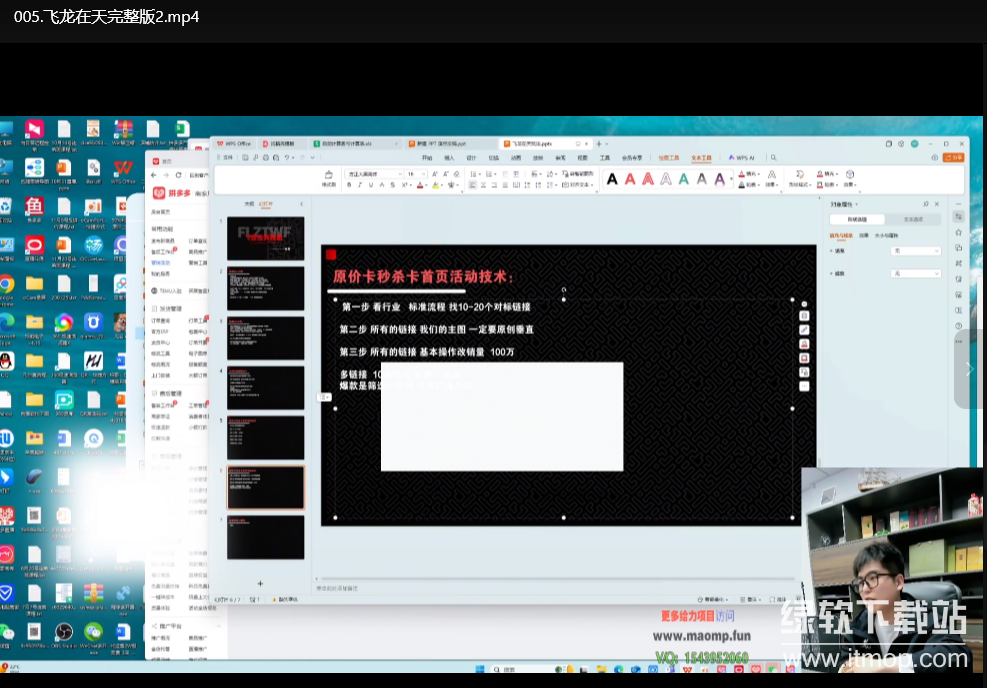Open the WPS AI menu

click(x=744, y=157)
